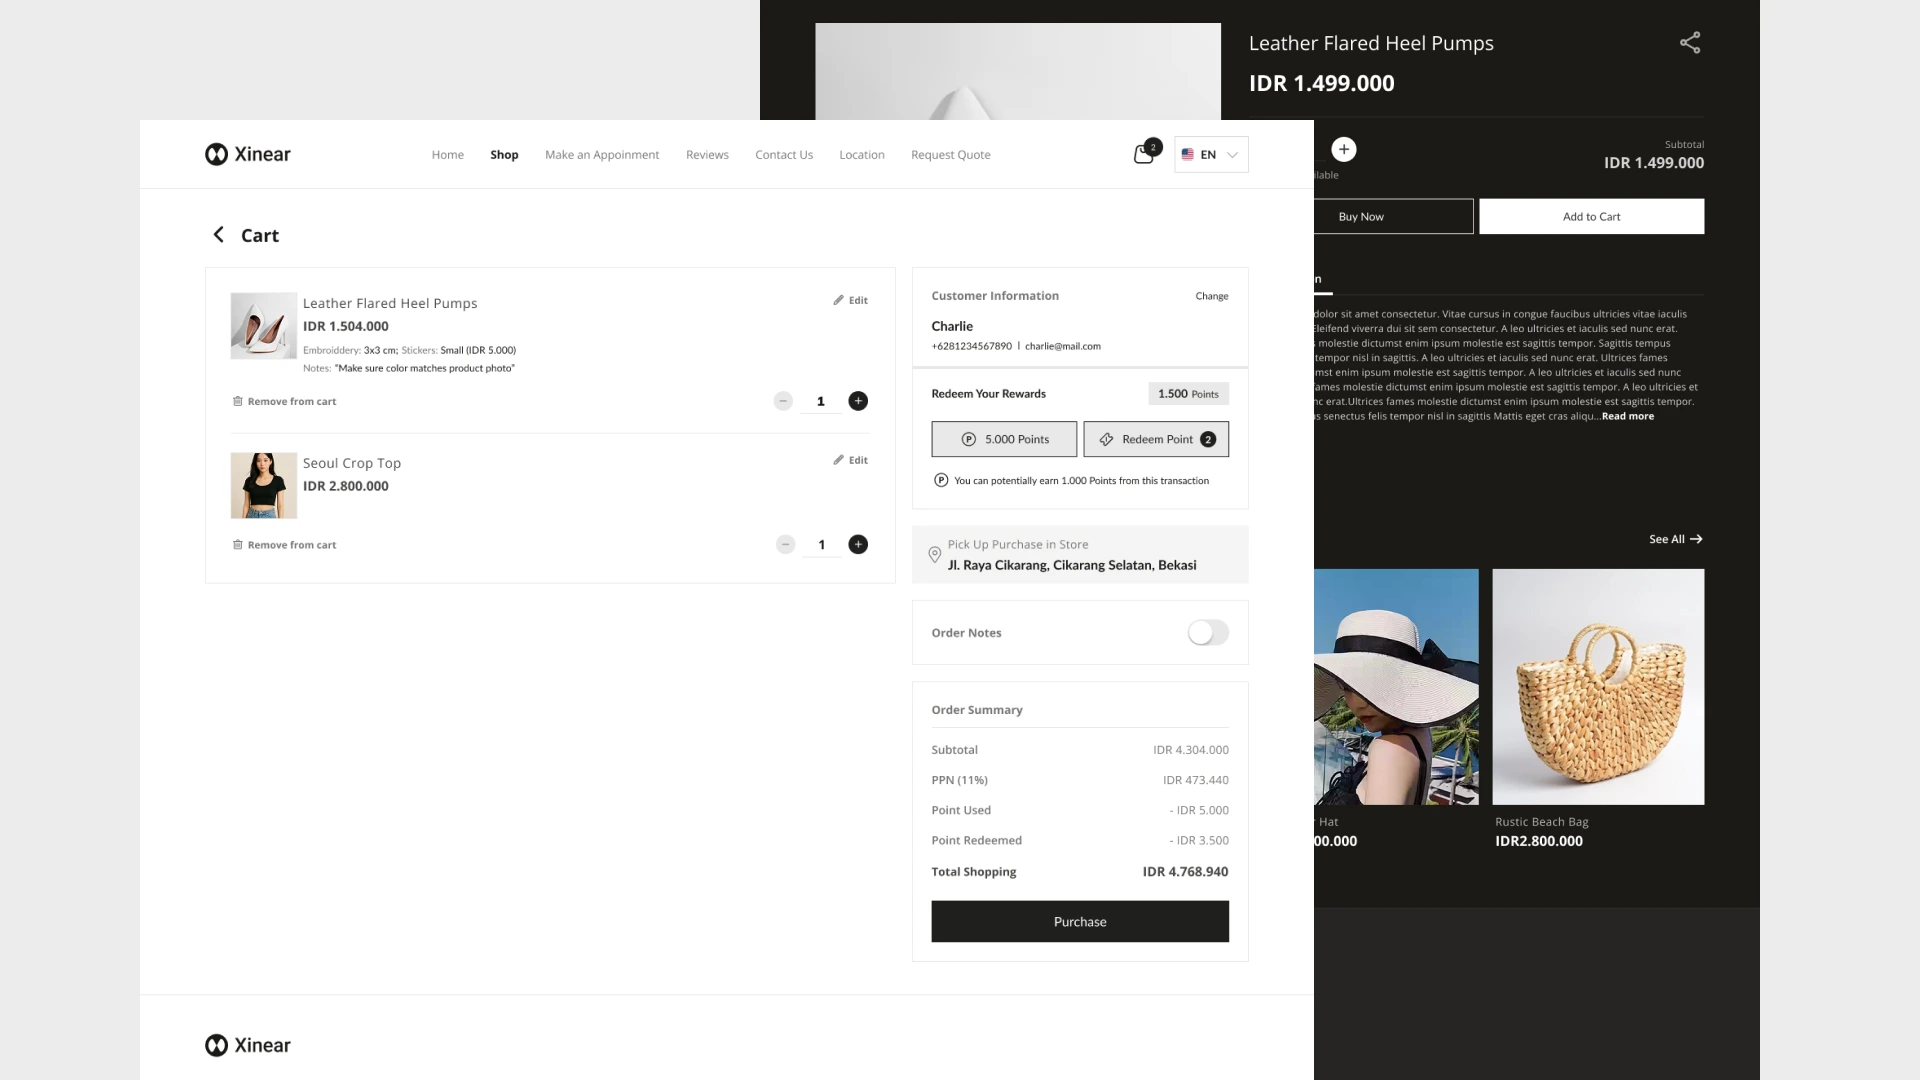Screen dimensions: 1920x1080
Task: Go back using the arrow beside Cart
Action: click(x=218, y=235)
